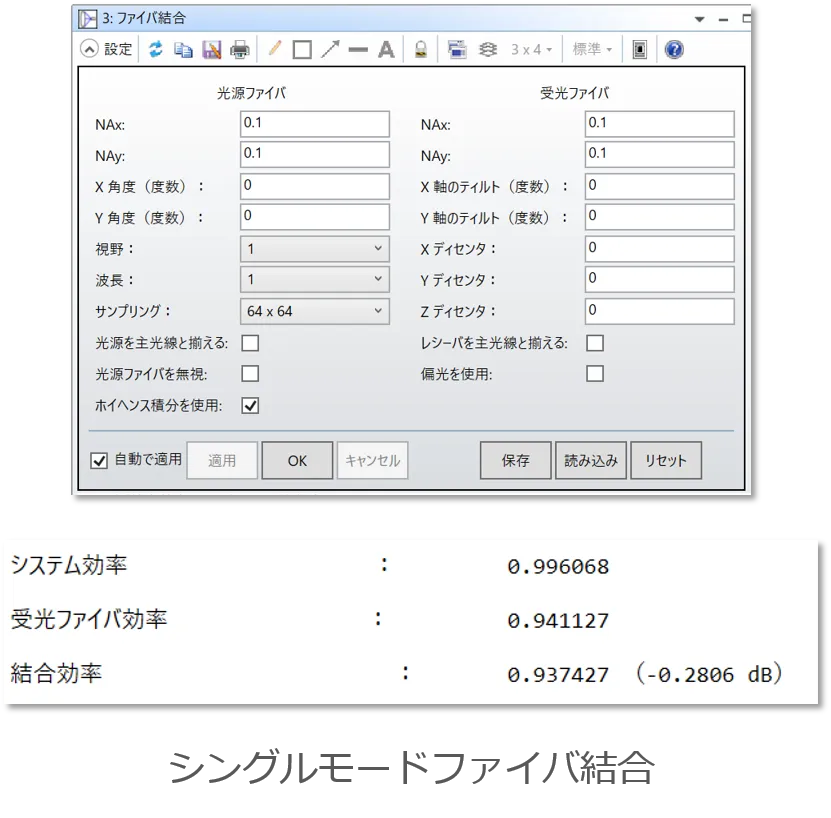Select the rectangle drawing tool
This screenshot has width=831, height=818.
302,50
